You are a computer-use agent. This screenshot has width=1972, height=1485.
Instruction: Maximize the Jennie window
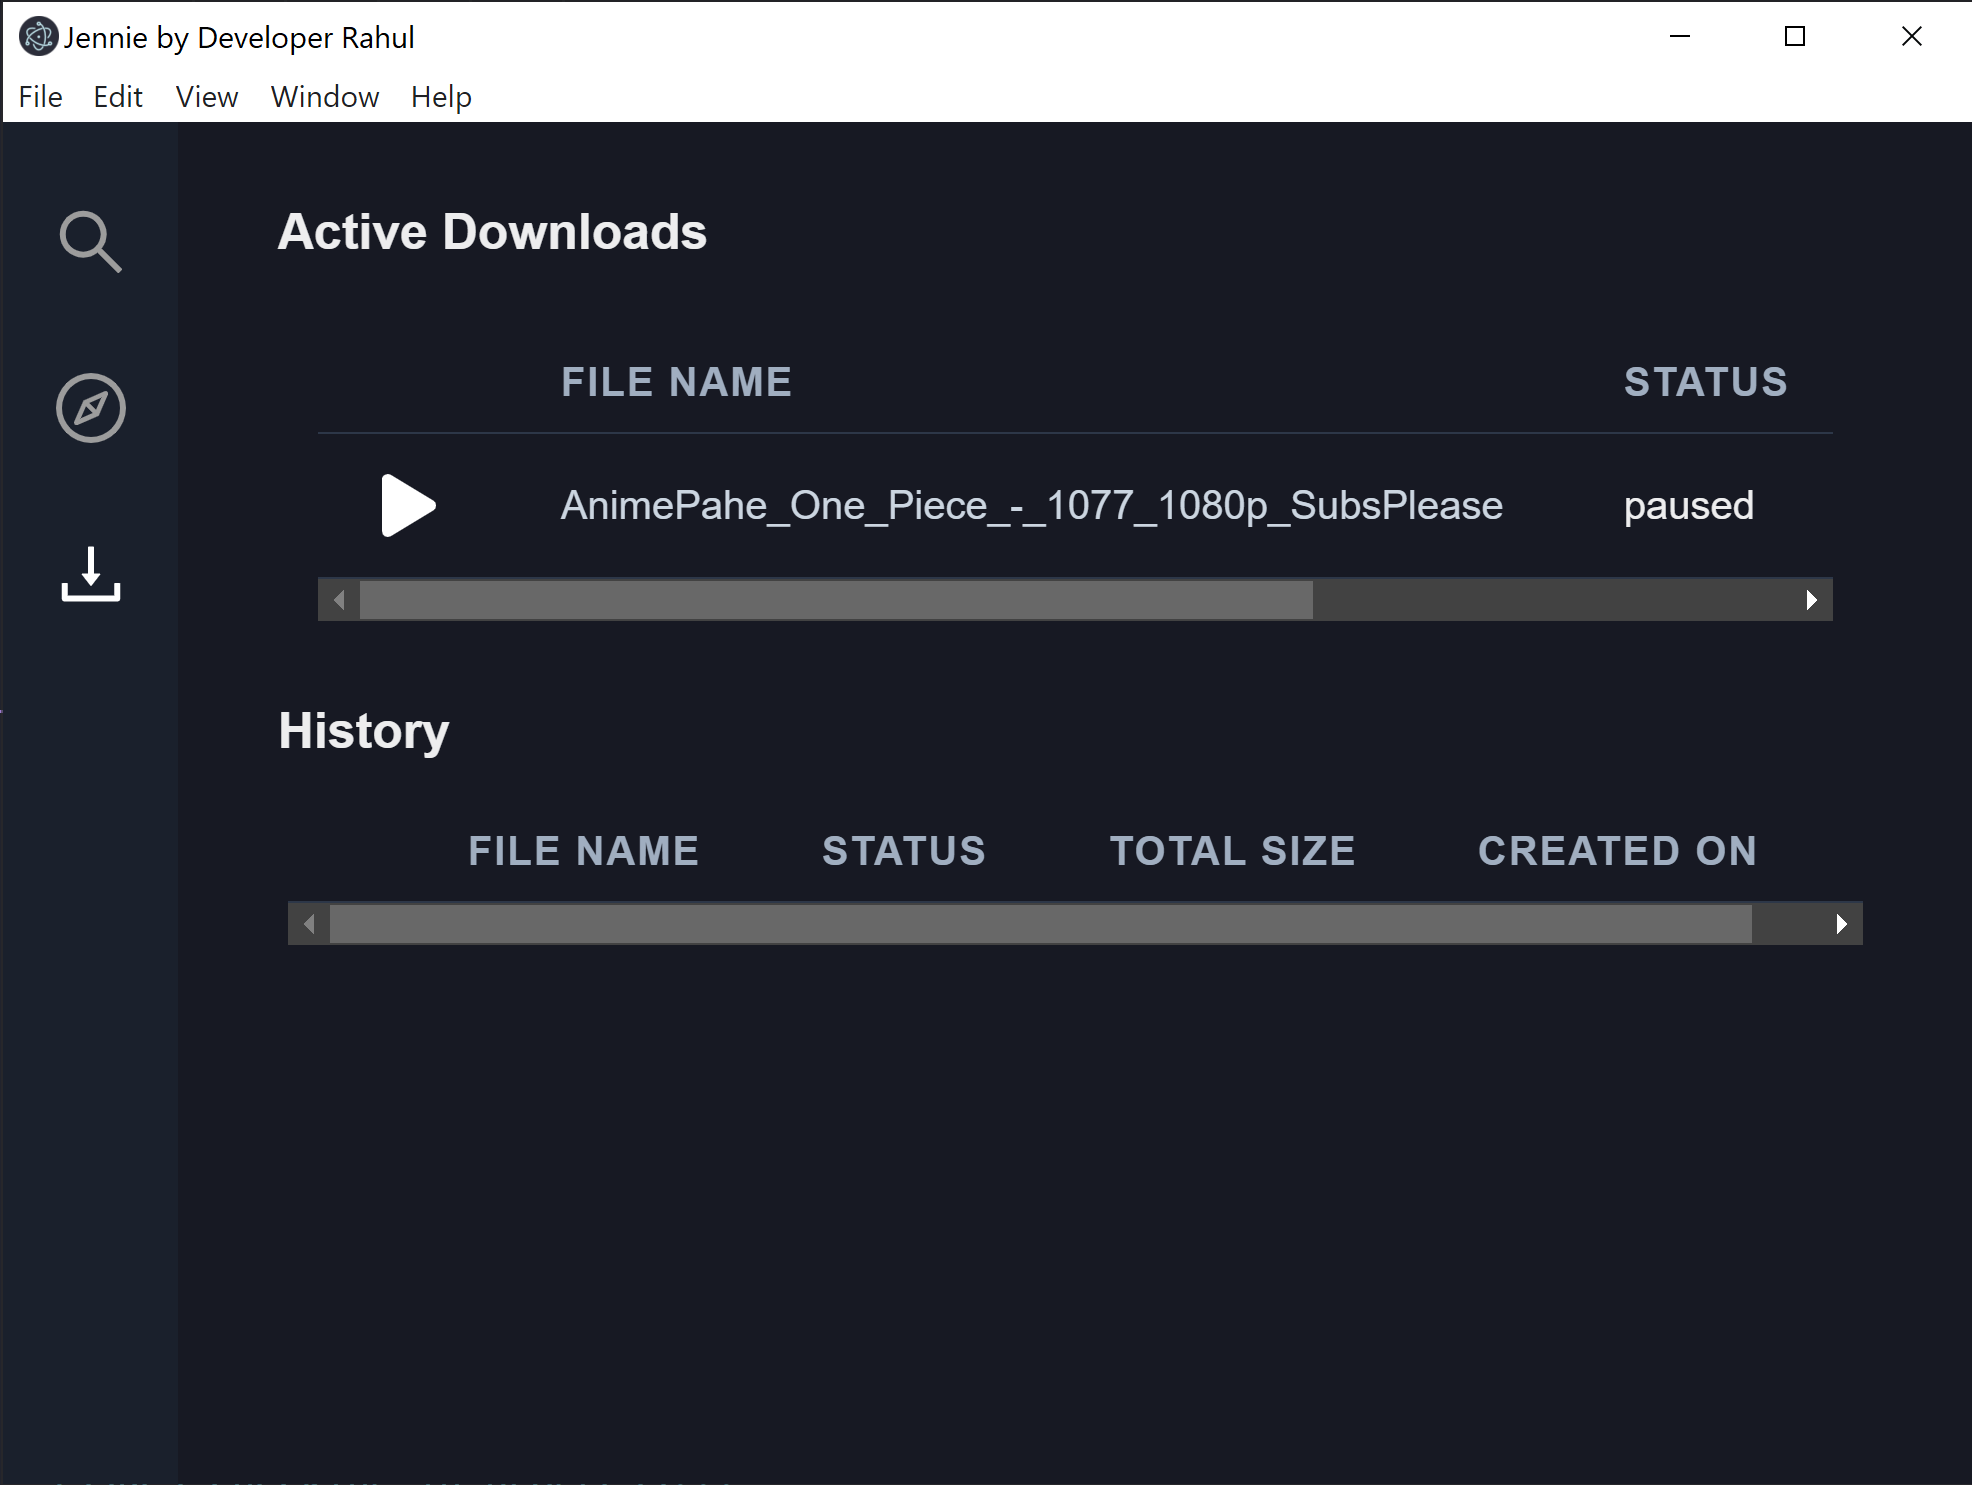[1795, 37]
